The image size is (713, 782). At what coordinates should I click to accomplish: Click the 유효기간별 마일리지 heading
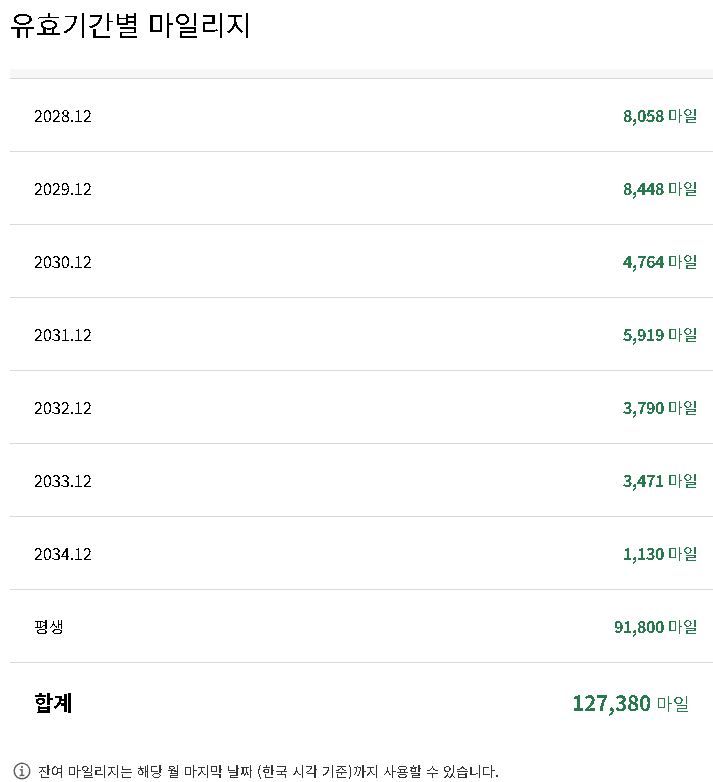130,25
